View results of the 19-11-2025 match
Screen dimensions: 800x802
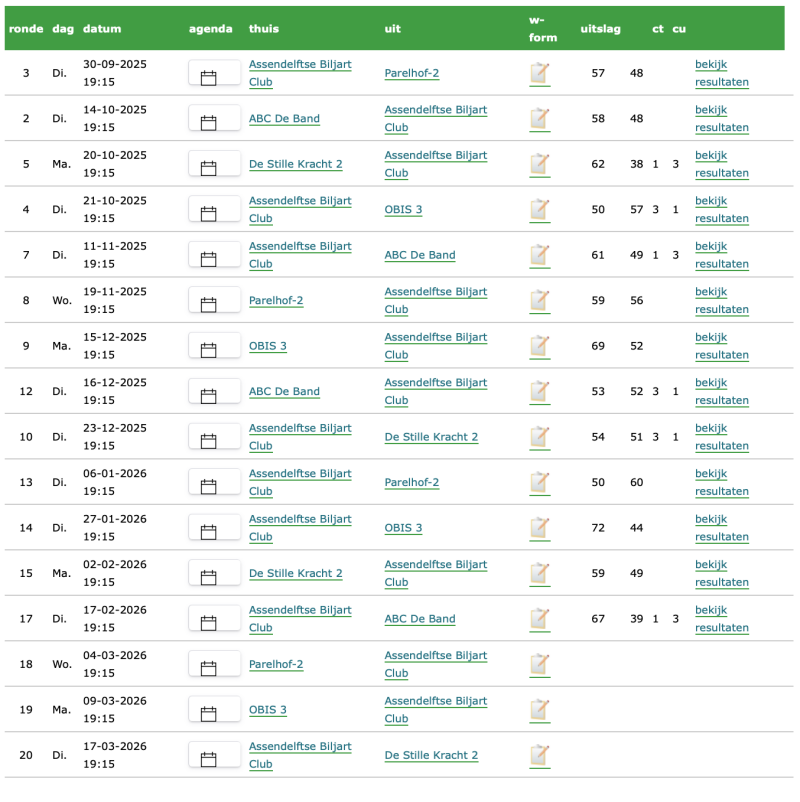(x=721, y=300)
